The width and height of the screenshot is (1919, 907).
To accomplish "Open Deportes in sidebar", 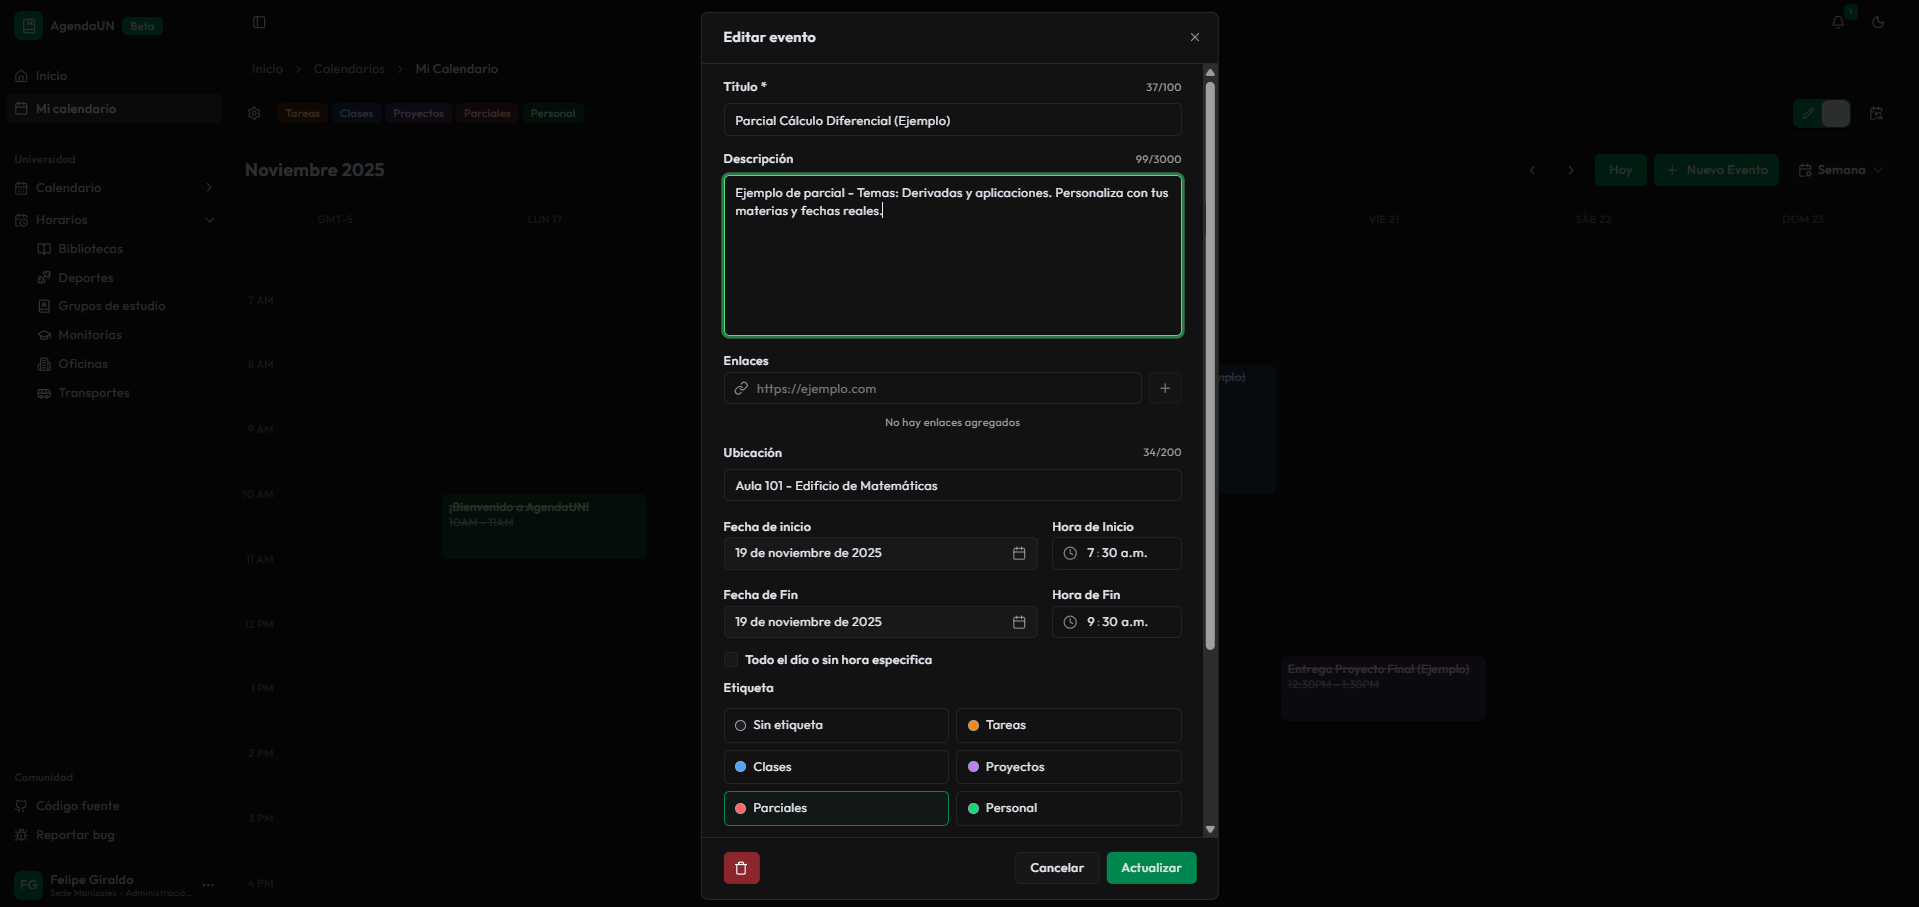I will tap(85, 278).
